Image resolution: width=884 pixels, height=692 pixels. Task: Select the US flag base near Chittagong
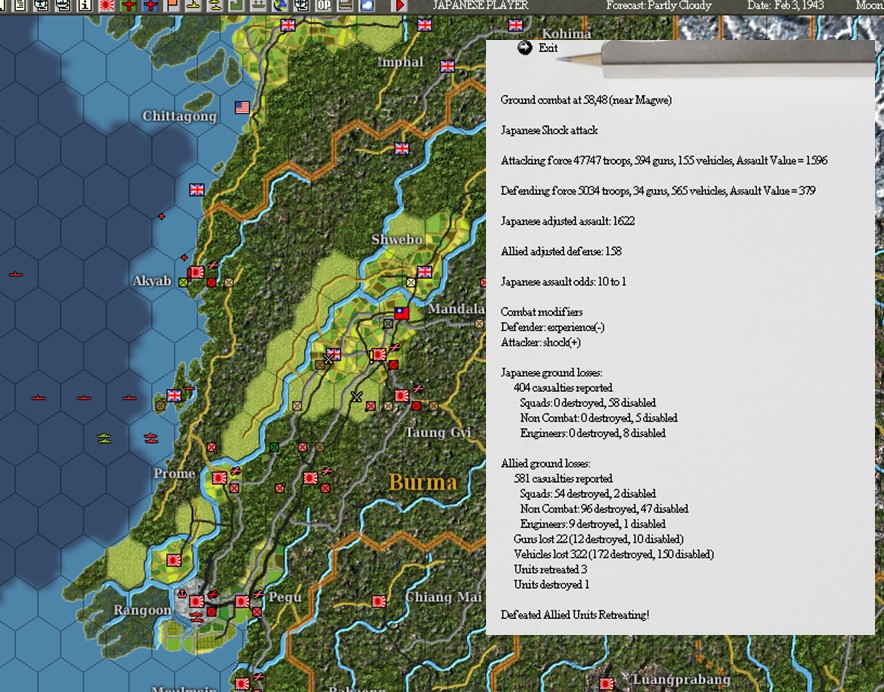[242, 107]
